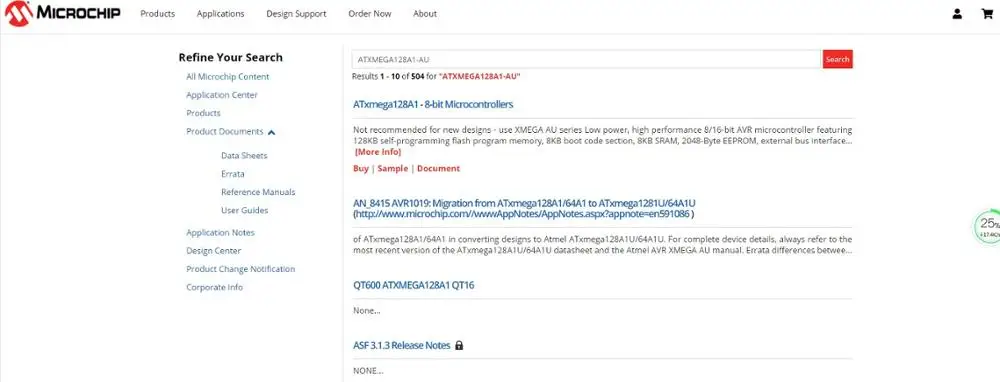Click the Buy link
Viewport: 1000px width, 382px height.
pyautogui.click(x=361, y=168)
